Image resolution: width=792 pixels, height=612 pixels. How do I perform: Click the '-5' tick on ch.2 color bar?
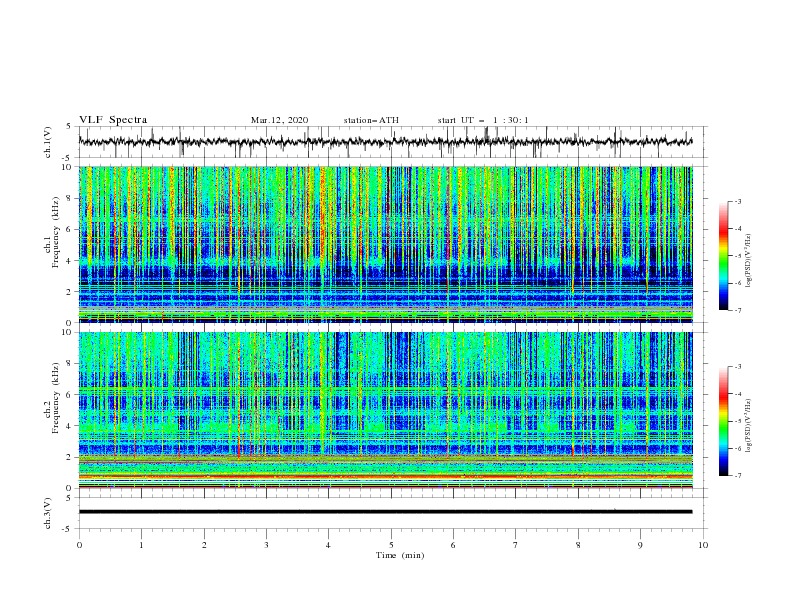737,421
